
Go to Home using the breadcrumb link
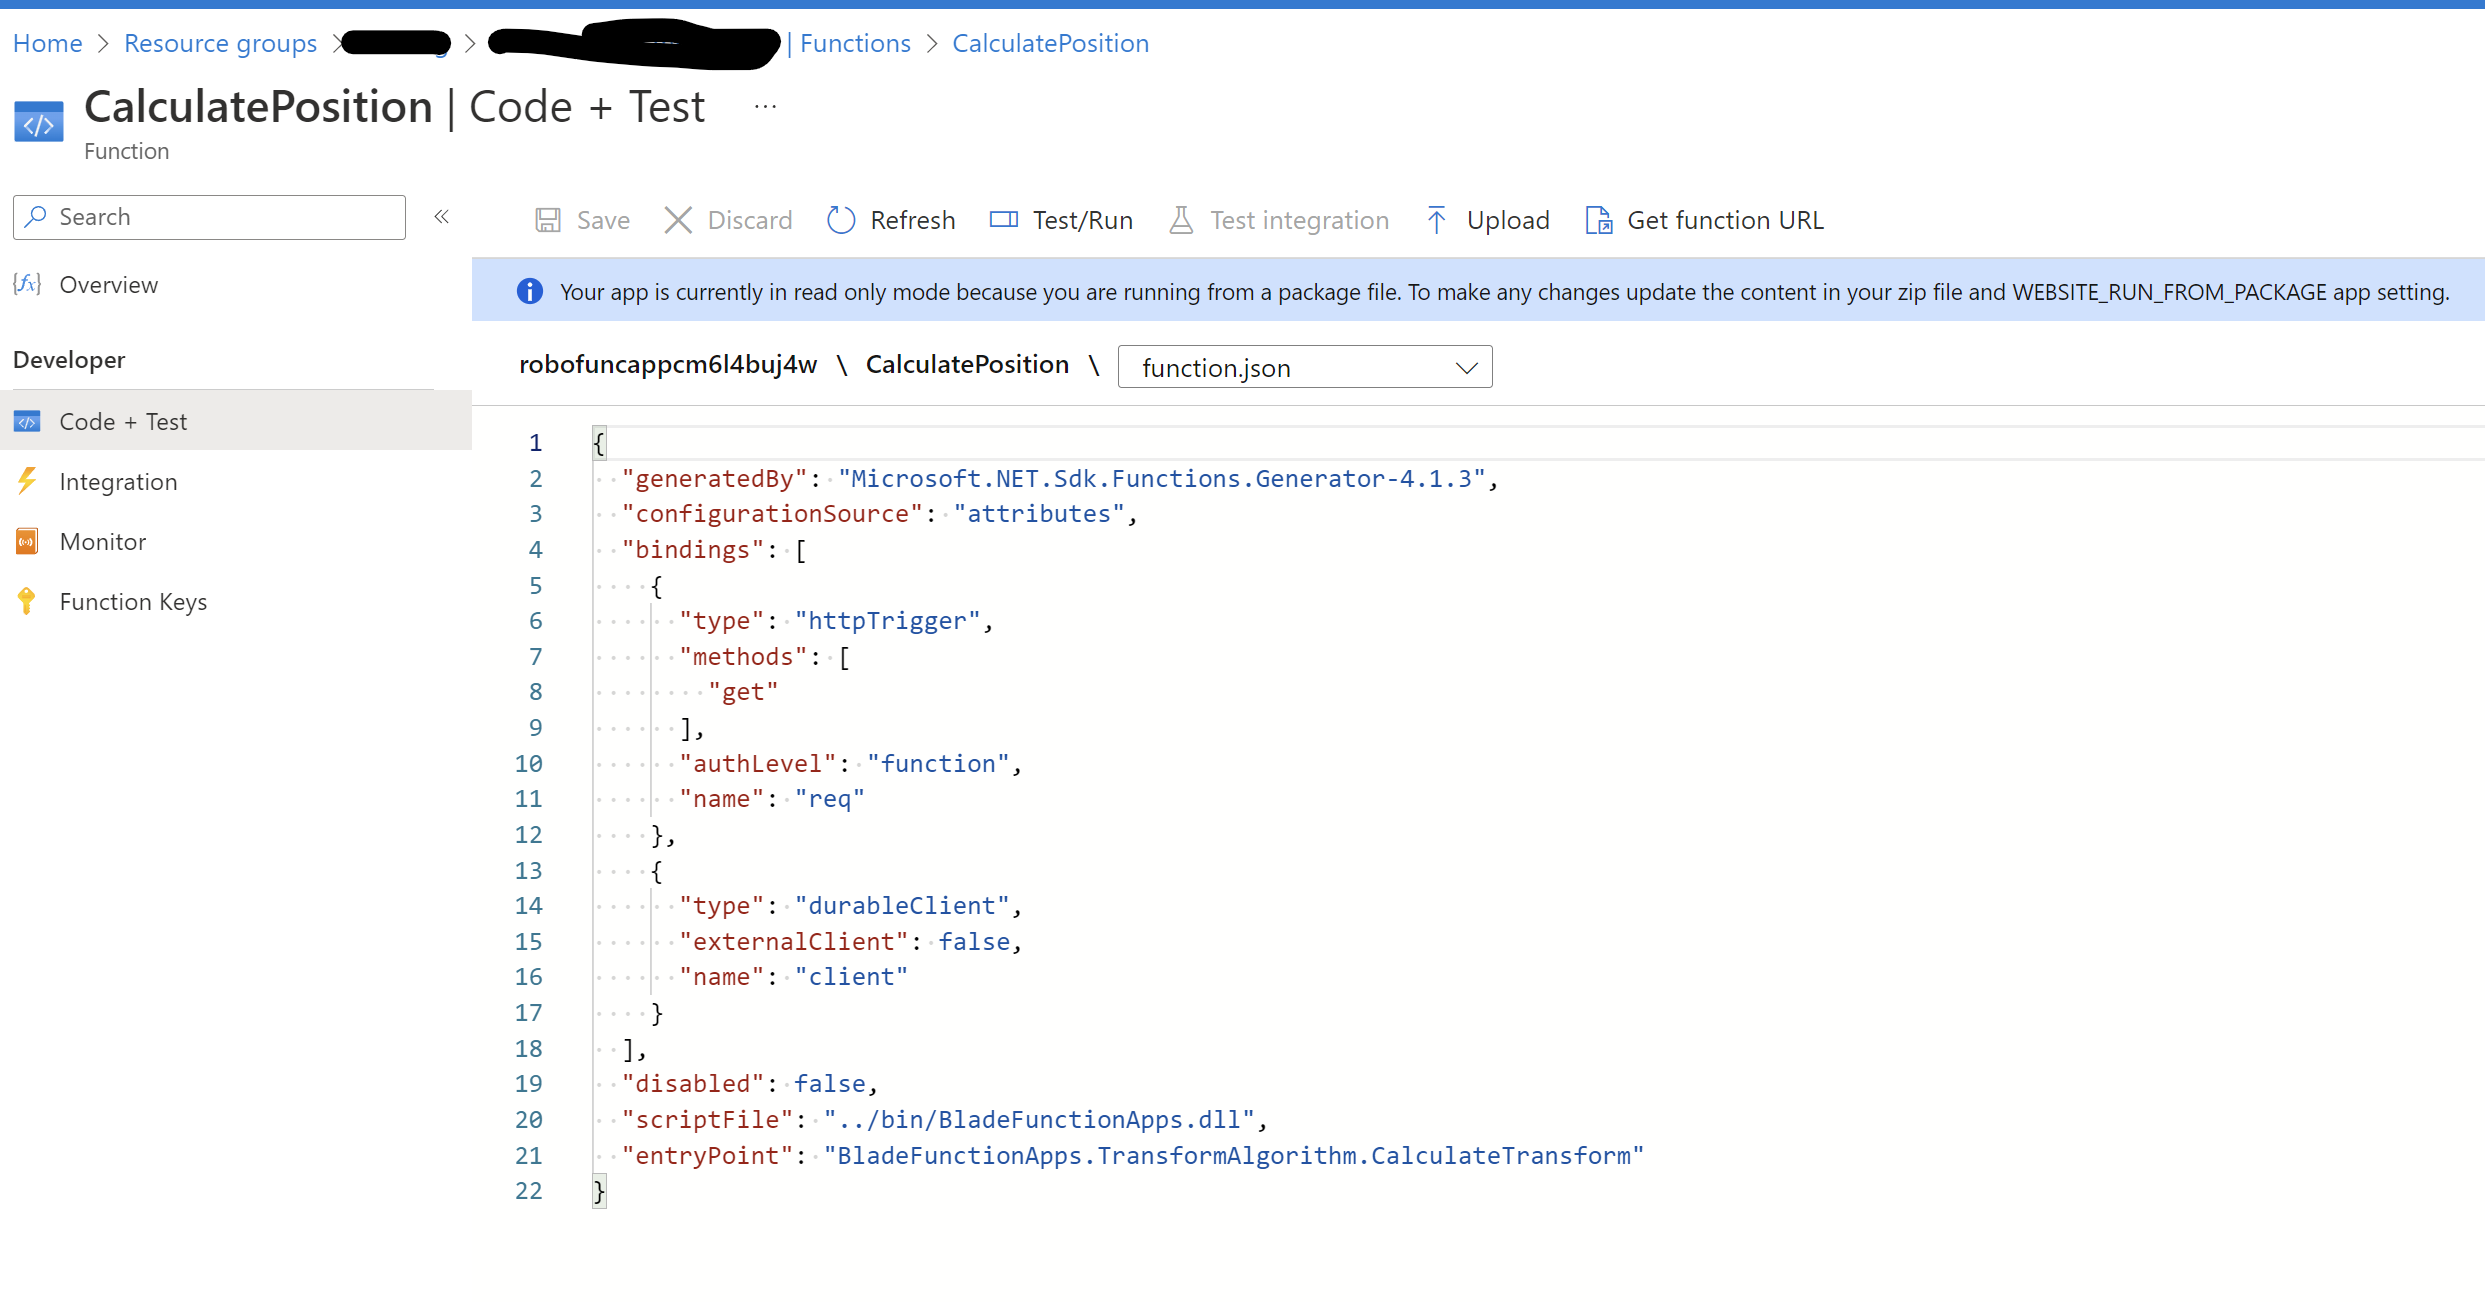click(47, 42)
